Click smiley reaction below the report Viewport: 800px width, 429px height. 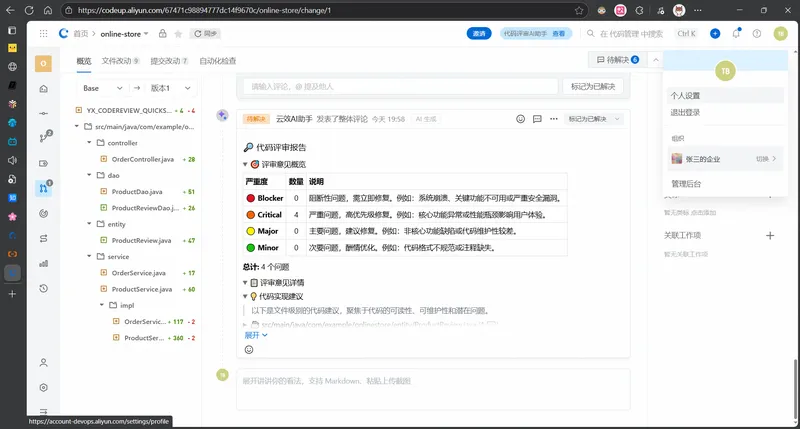[x=249, y=349]
